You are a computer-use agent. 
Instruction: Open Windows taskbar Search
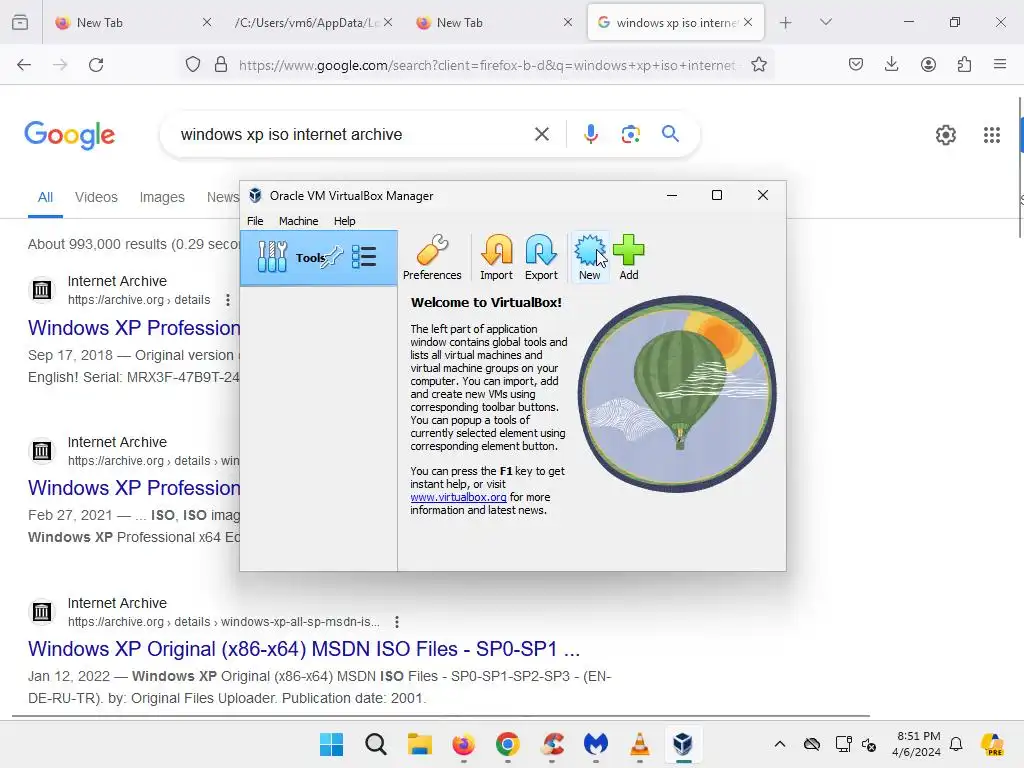[x=376, y=744]
